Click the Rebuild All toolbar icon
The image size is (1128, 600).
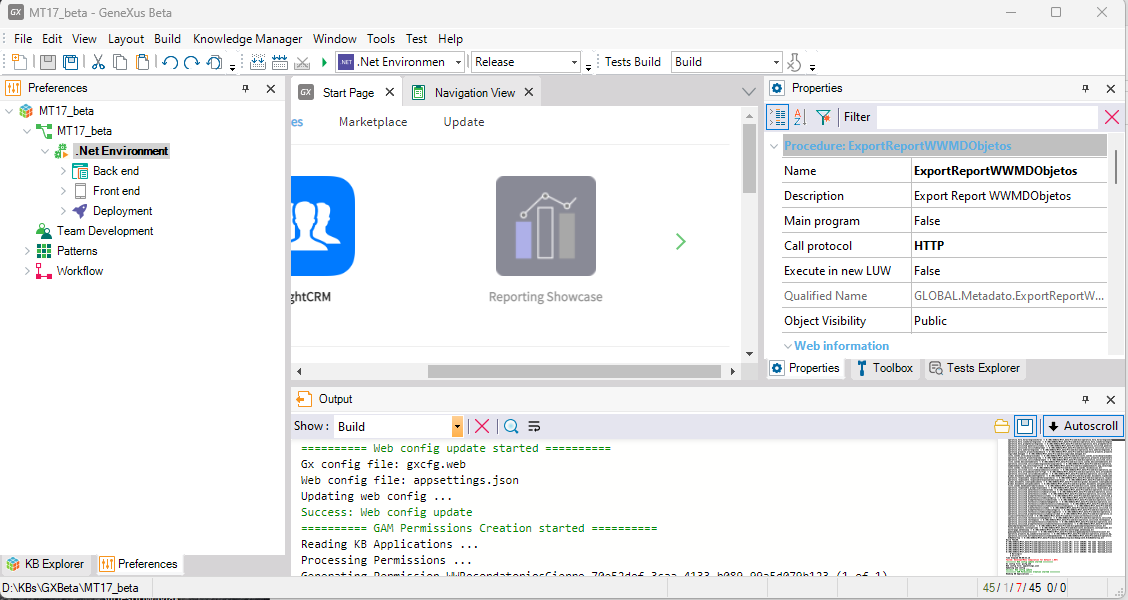click(280, 62)
